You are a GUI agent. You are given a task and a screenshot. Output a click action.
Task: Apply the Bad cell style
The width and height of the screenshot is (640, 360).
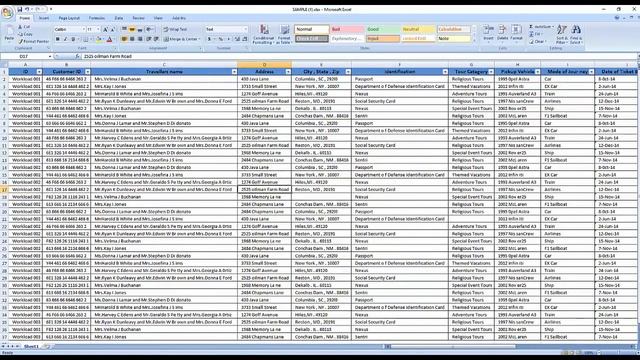point(347,29)
